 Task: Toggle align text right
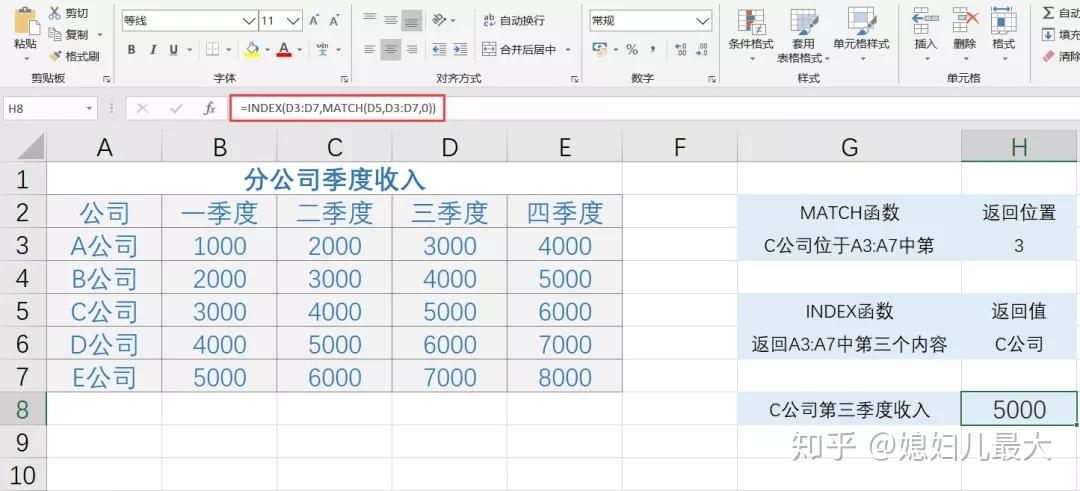coord(412,50)
